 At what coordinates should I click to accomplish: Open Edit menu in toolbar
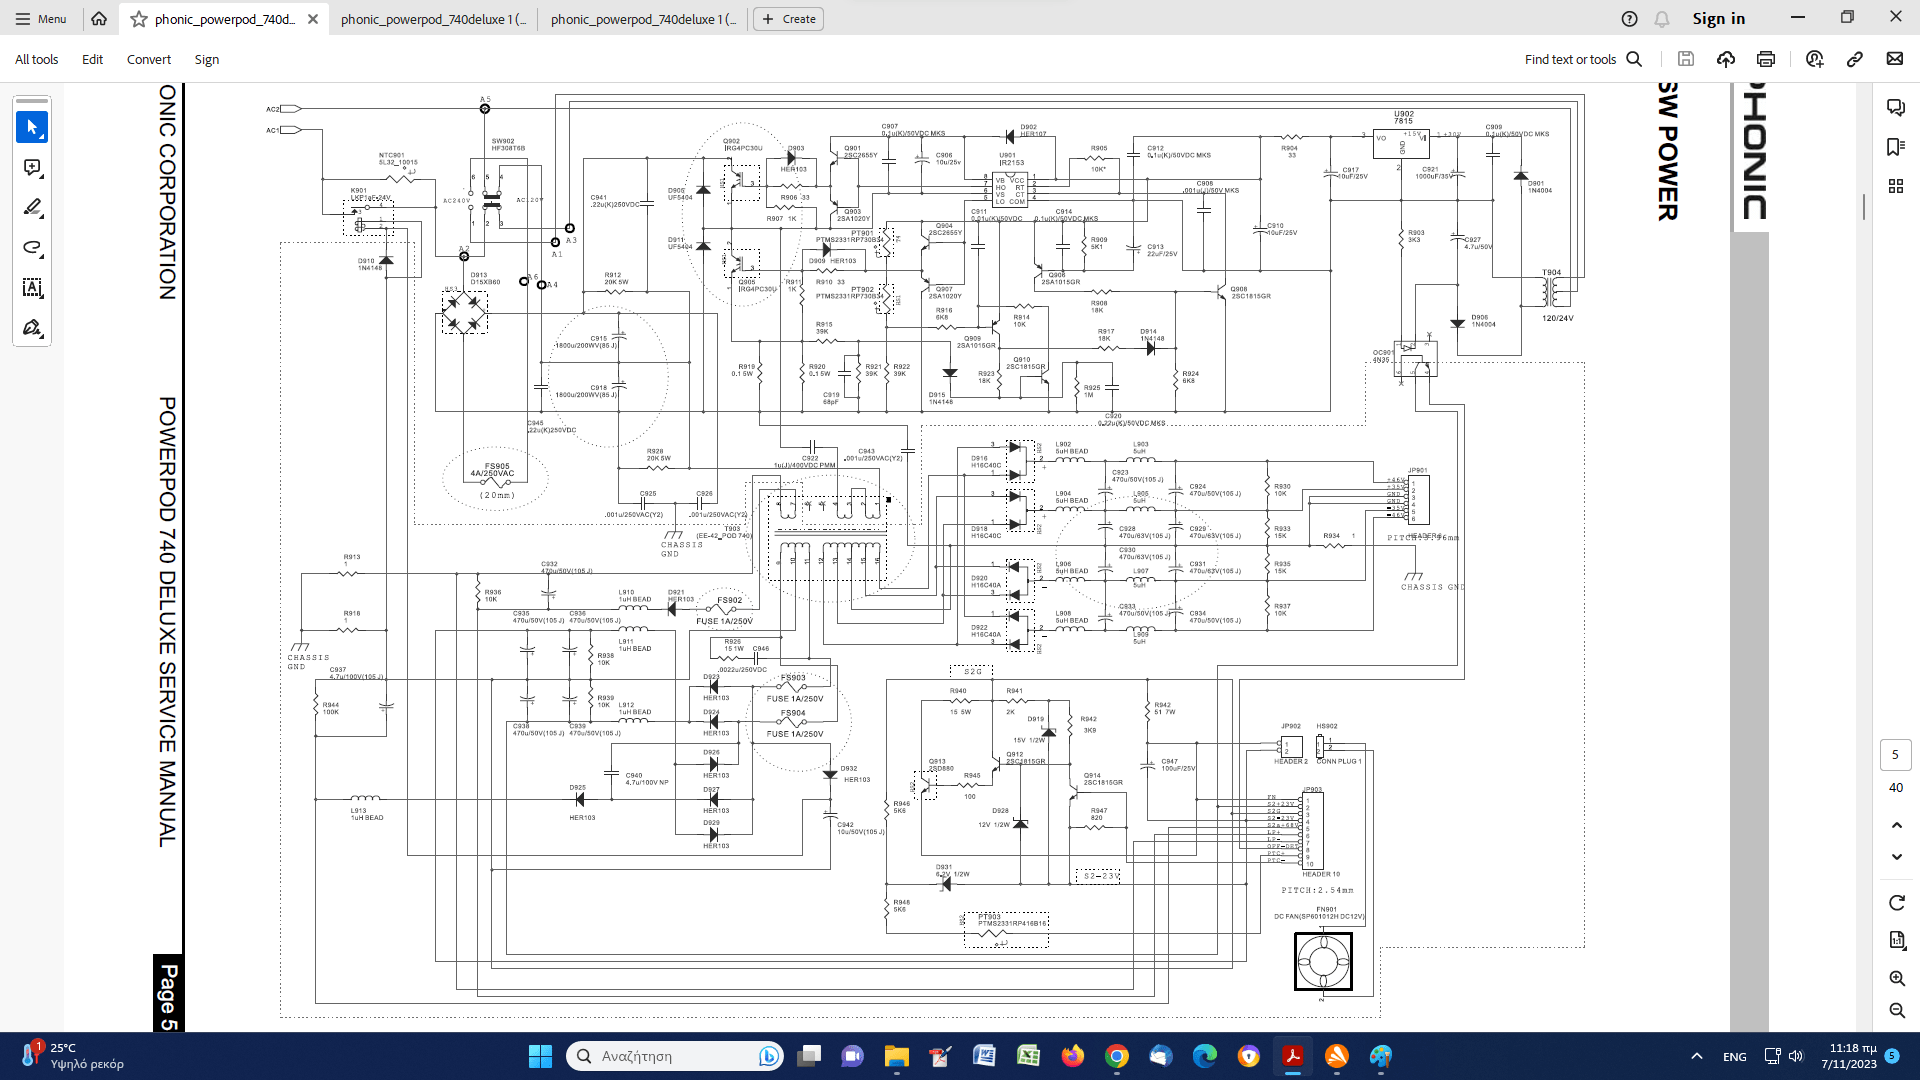click(x=92, y=59)
